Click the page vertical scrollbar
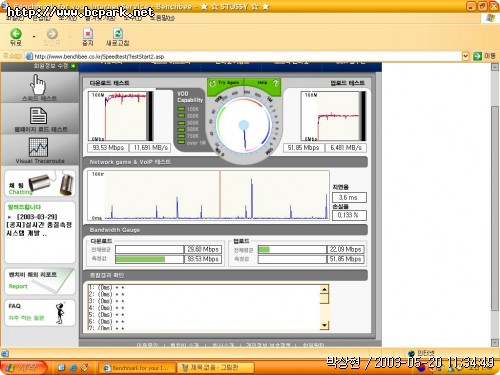Screen dimensions: 500x375 [x=495, y=208]
